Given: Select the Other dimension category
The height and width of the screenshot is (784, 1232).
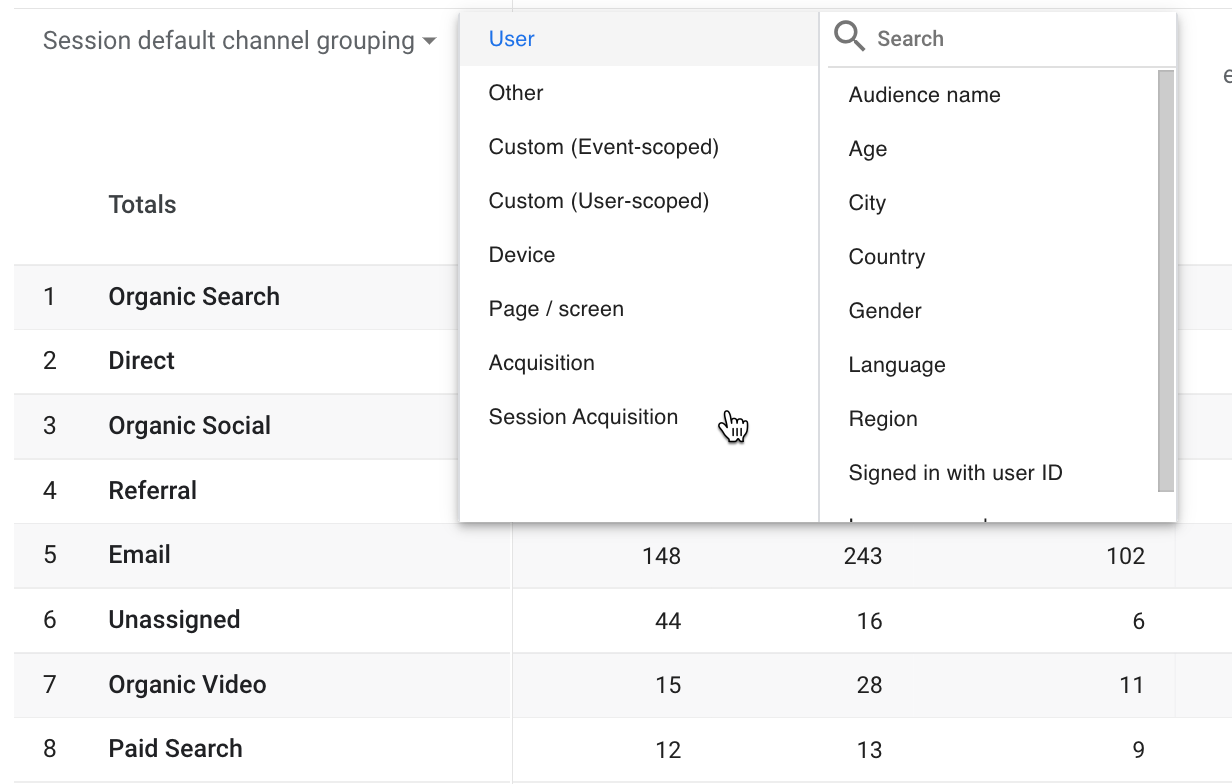Looking at the screenshot, I should click(516, 93).
